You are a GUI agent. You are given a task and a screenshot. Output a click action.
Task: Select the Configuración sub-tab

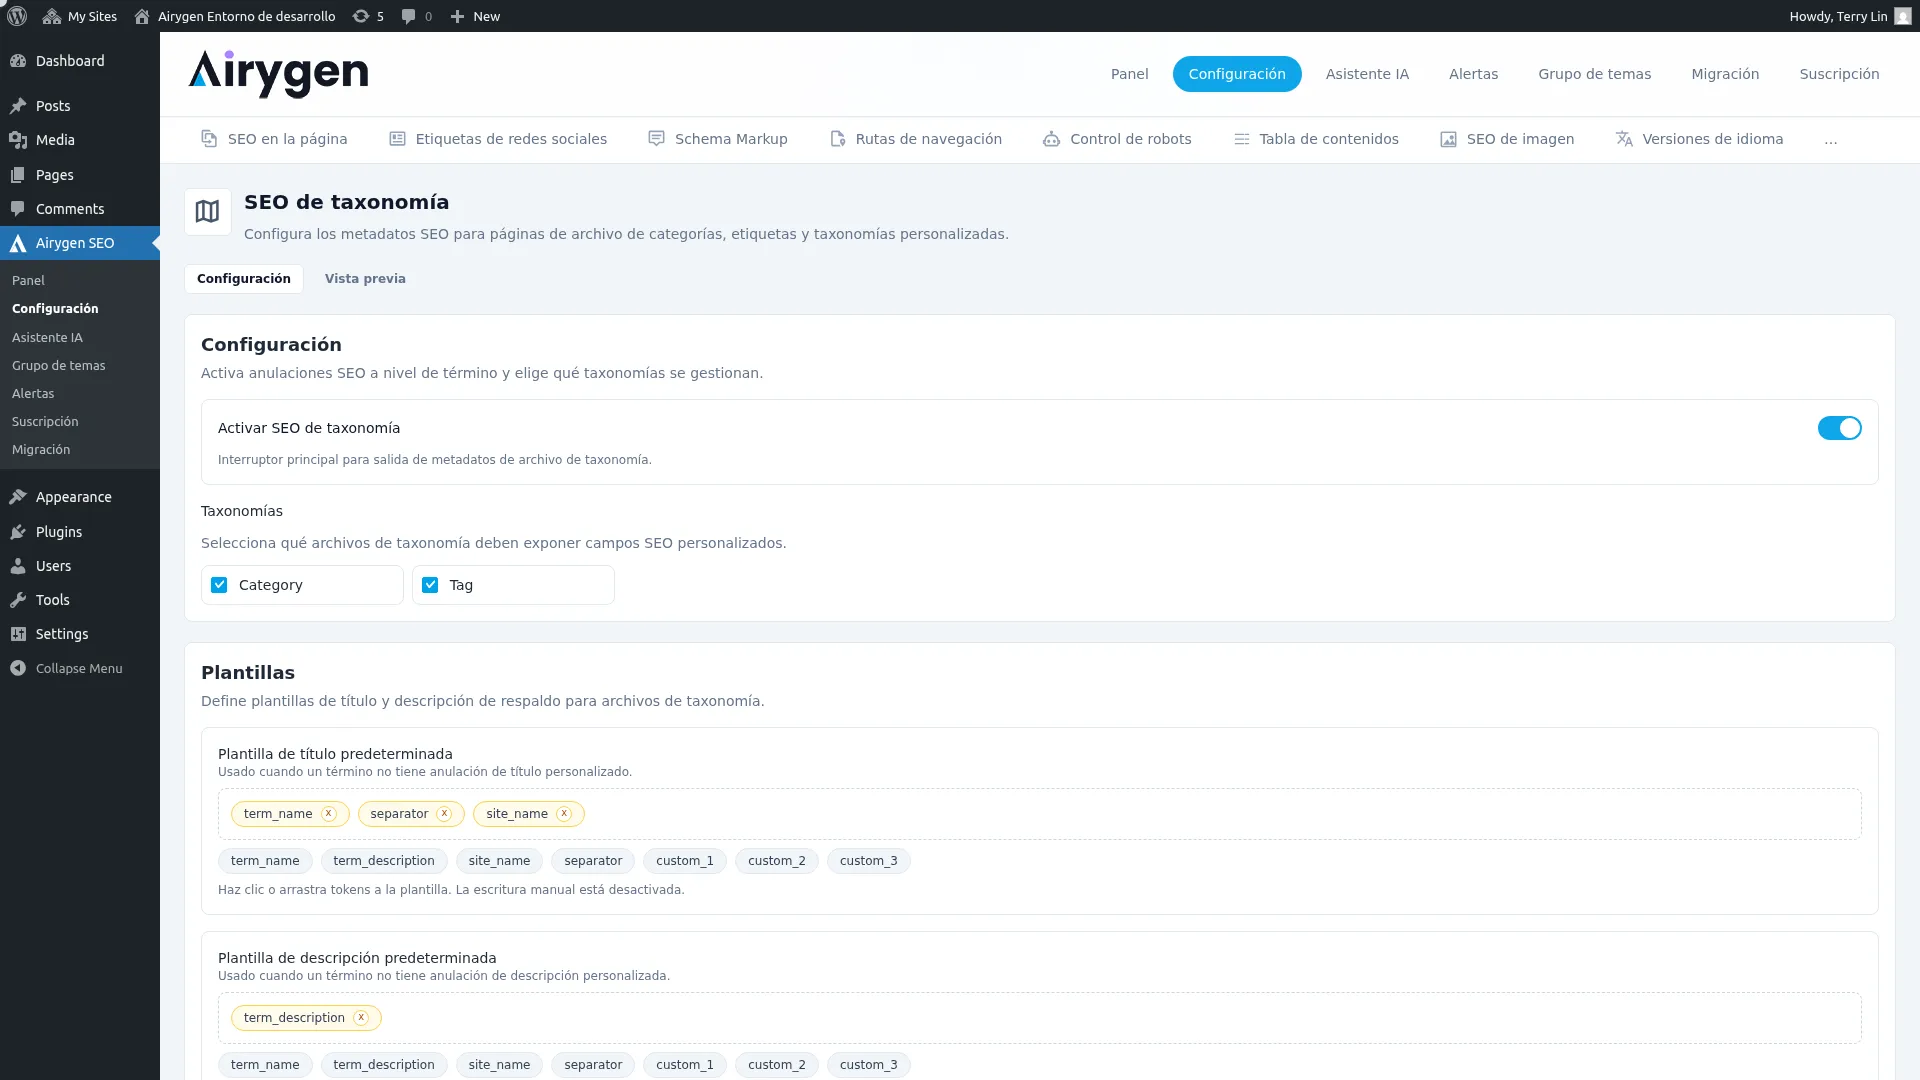tap(244, 279)
